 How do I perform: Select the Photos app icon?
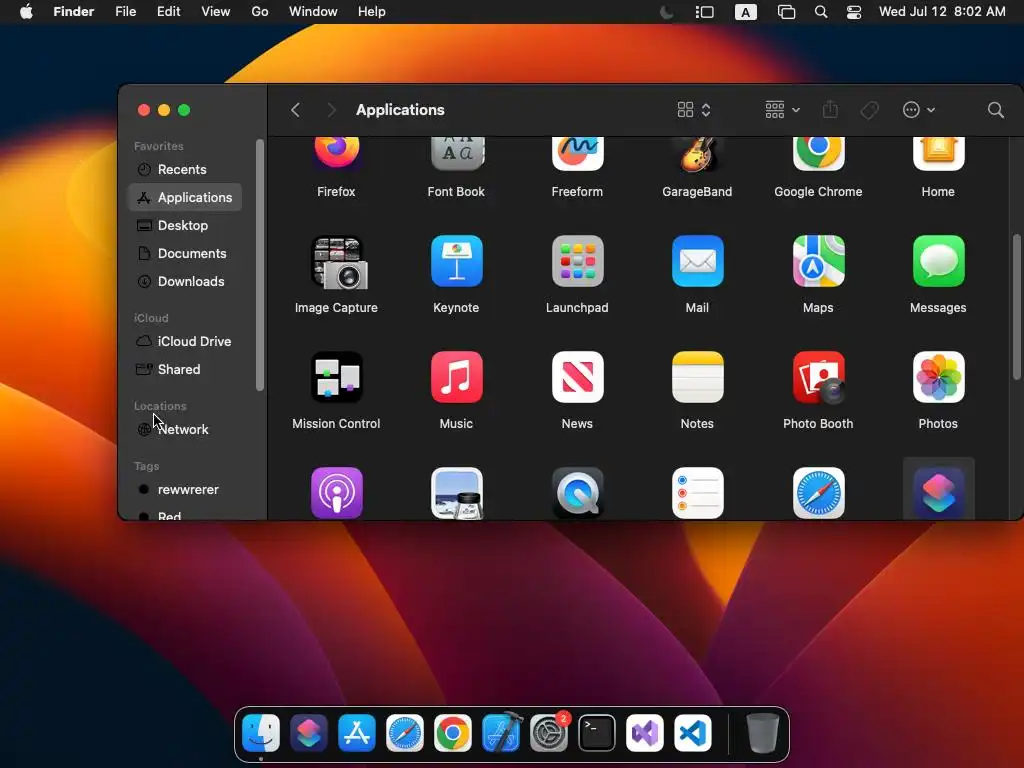938,377
